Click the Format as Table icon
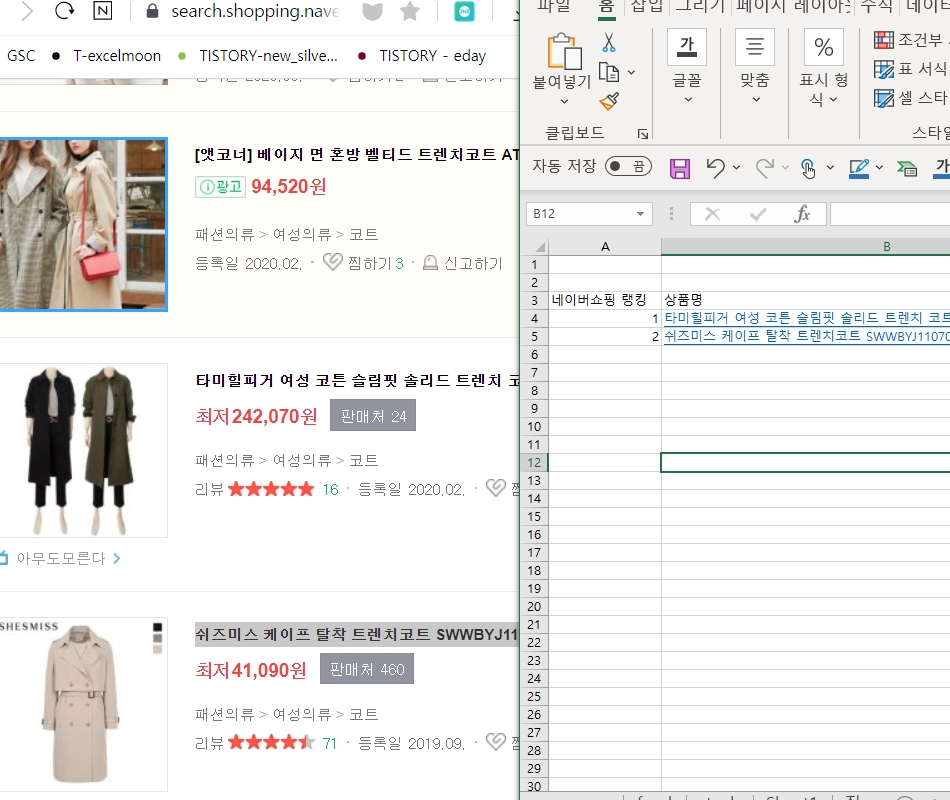Image resolution: width=950 pixels, height=800 pixels. click(x=883, y=69)
